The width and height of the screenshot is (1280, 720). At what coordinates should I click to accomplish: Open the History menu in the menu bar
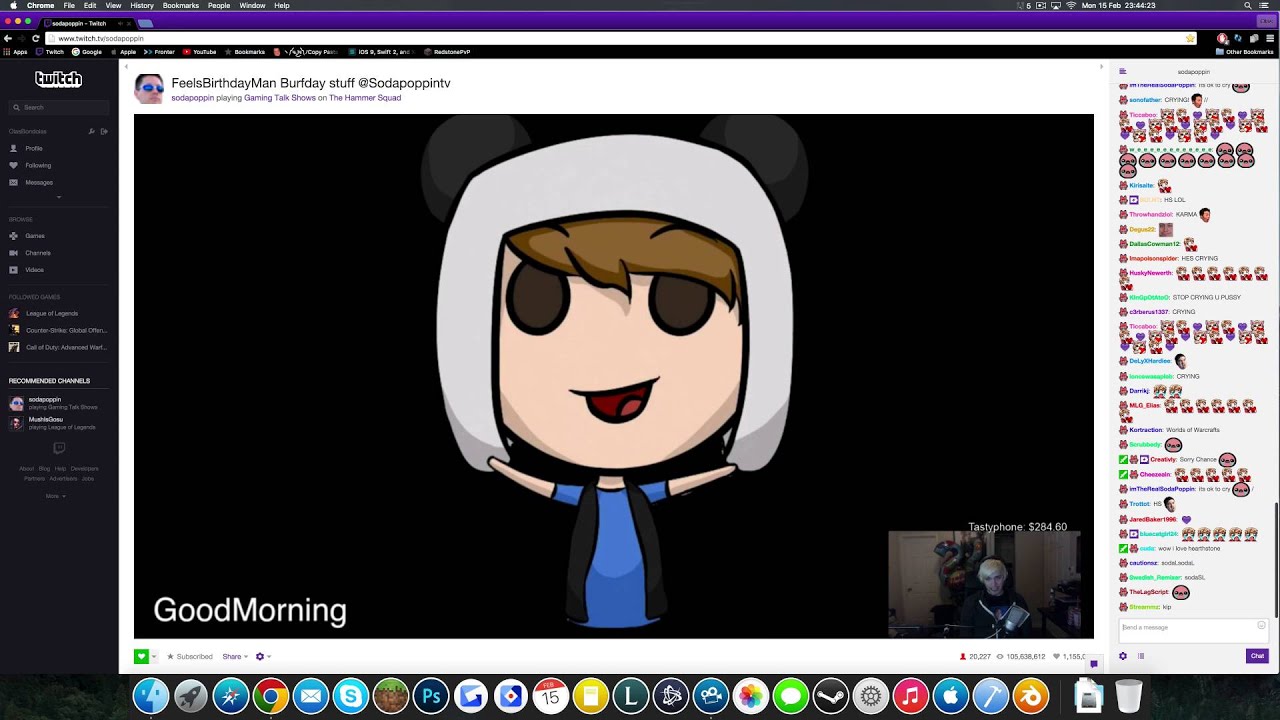click(x=142, y=5)
